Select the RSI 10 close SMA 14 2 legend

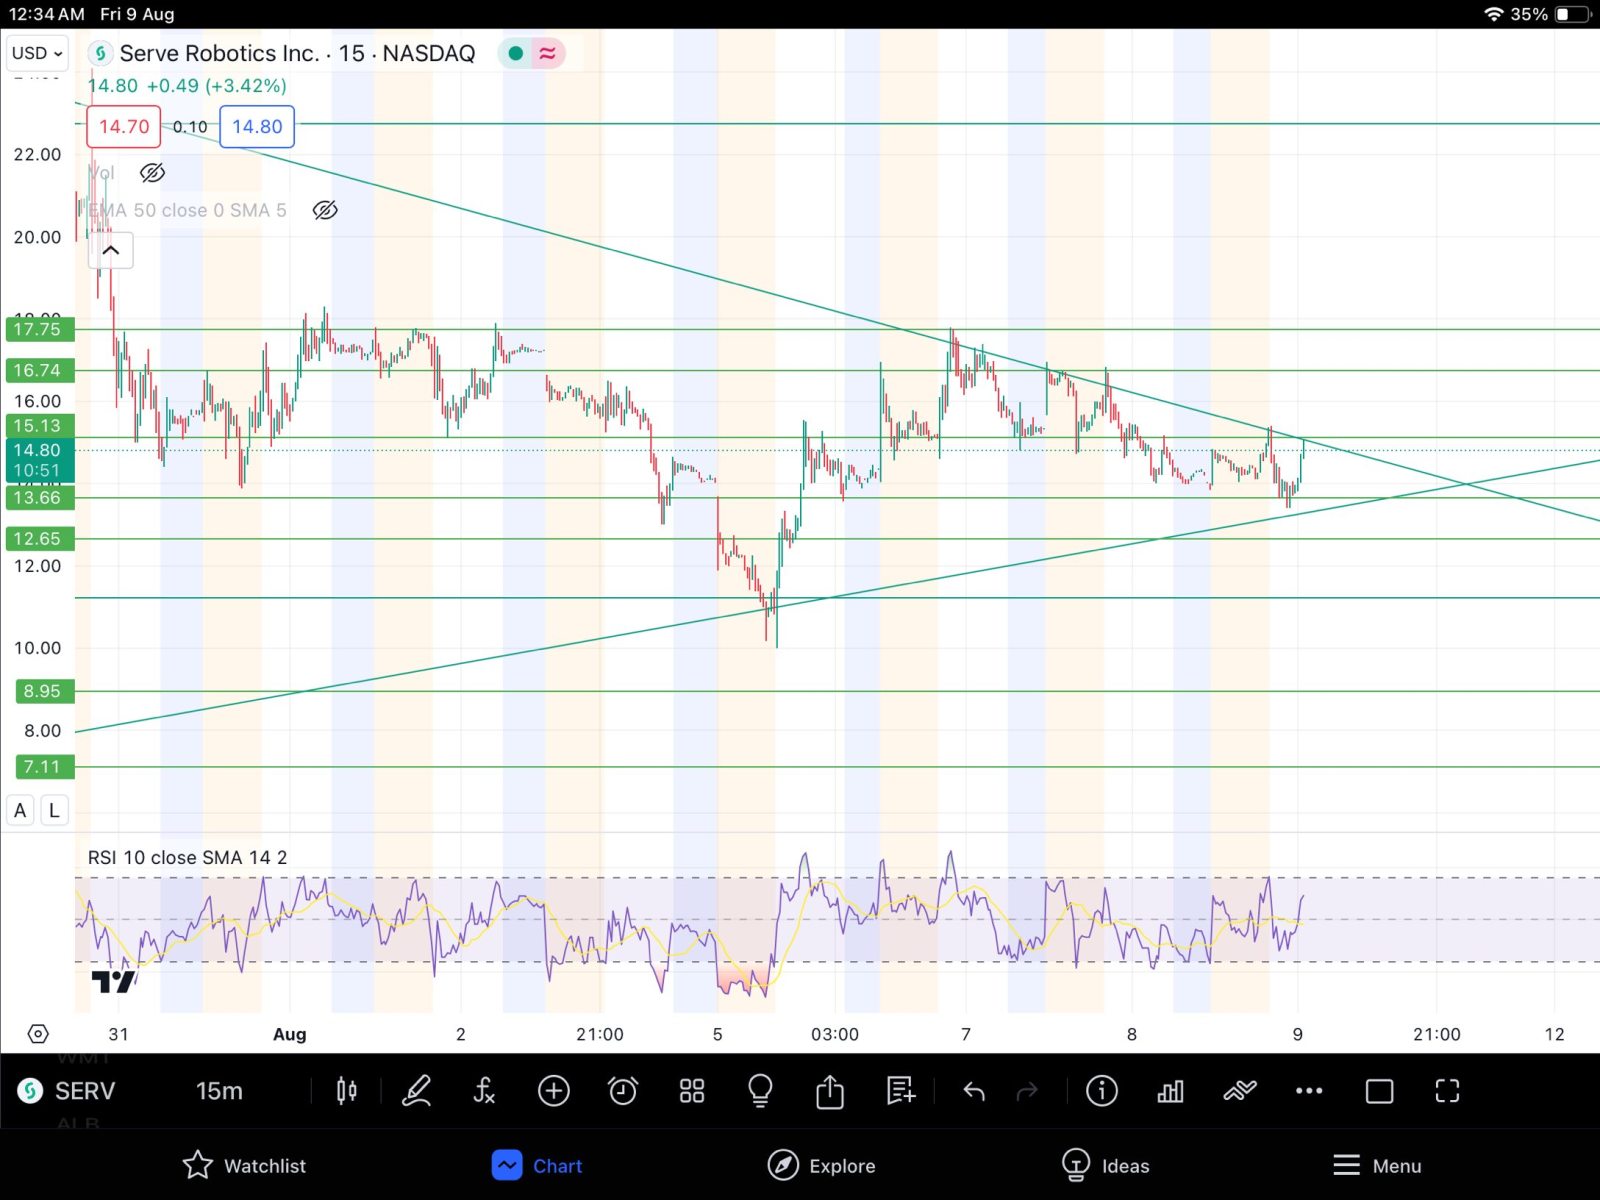187,857
